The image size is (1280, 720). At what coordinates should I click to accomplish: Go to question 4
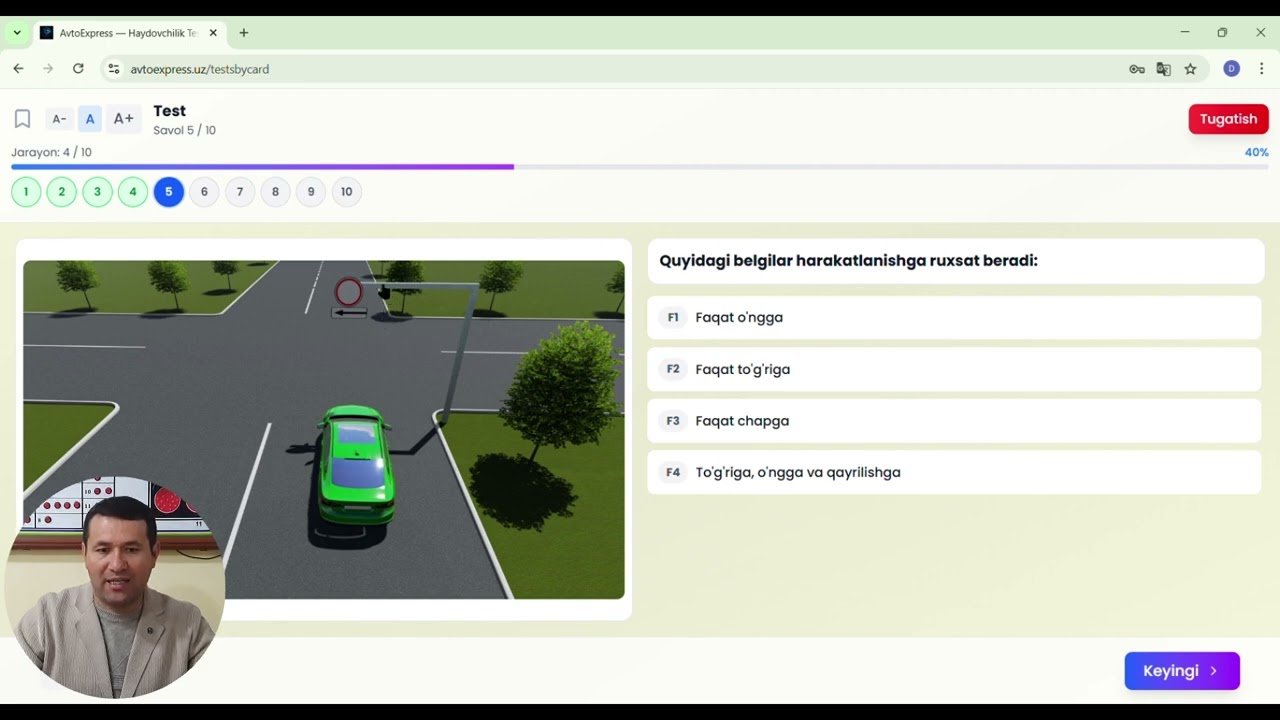[133, 192]
